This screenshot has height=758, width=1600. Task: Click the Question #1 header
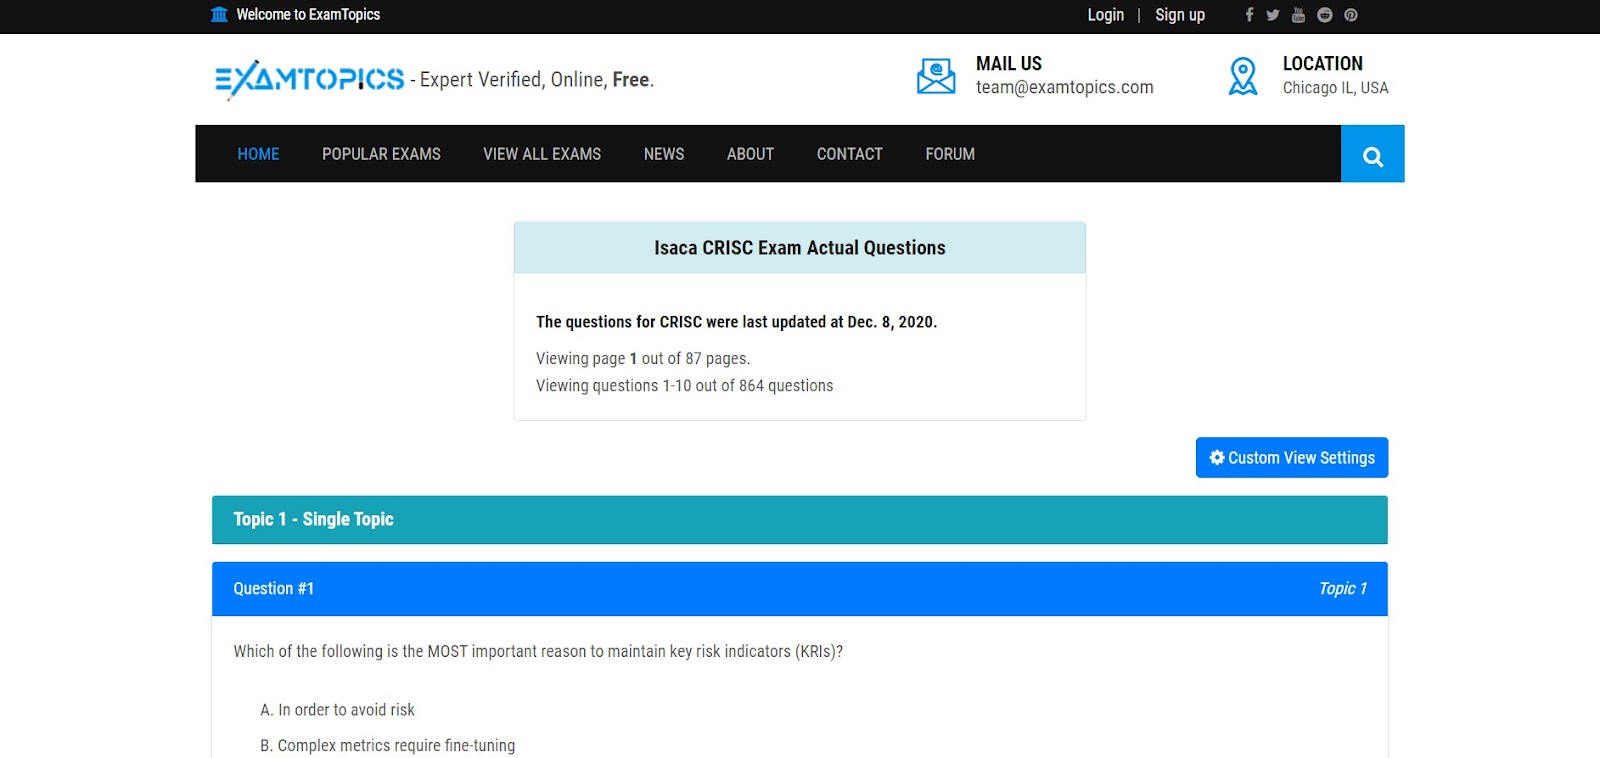800,589
